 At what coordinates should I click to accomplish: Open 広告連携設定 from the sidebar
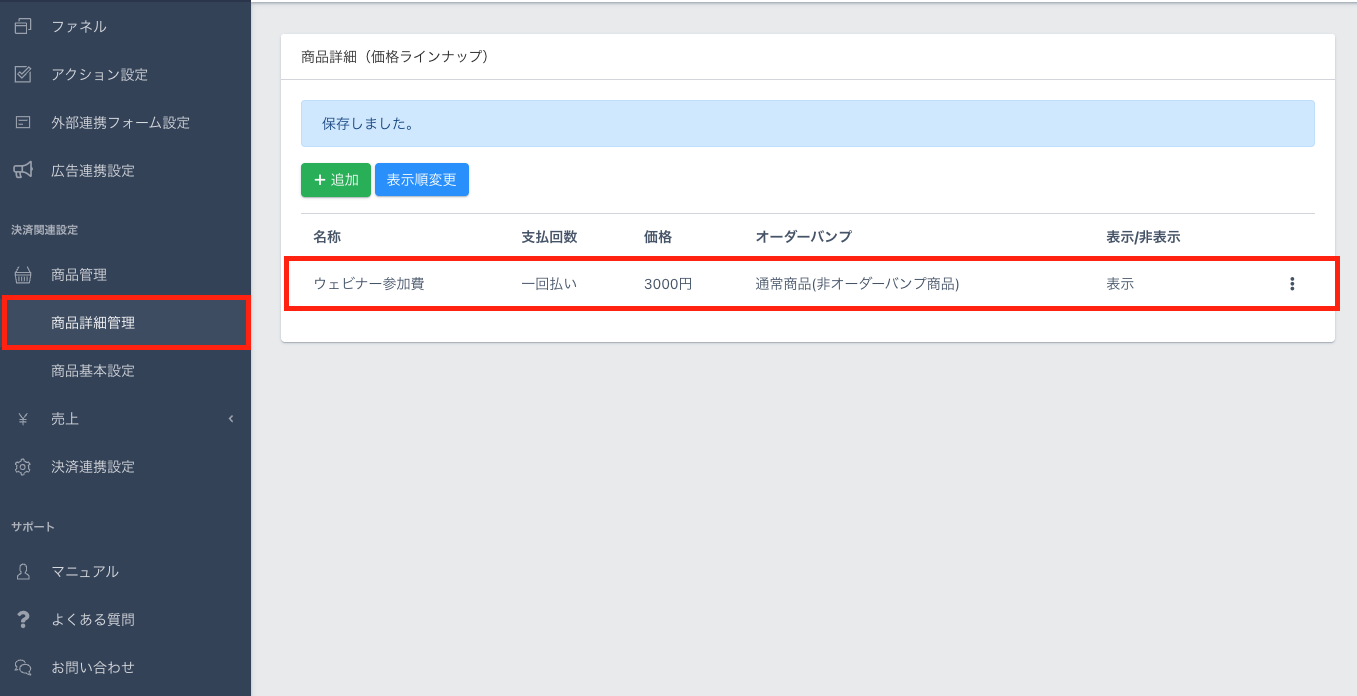point(93,171)
